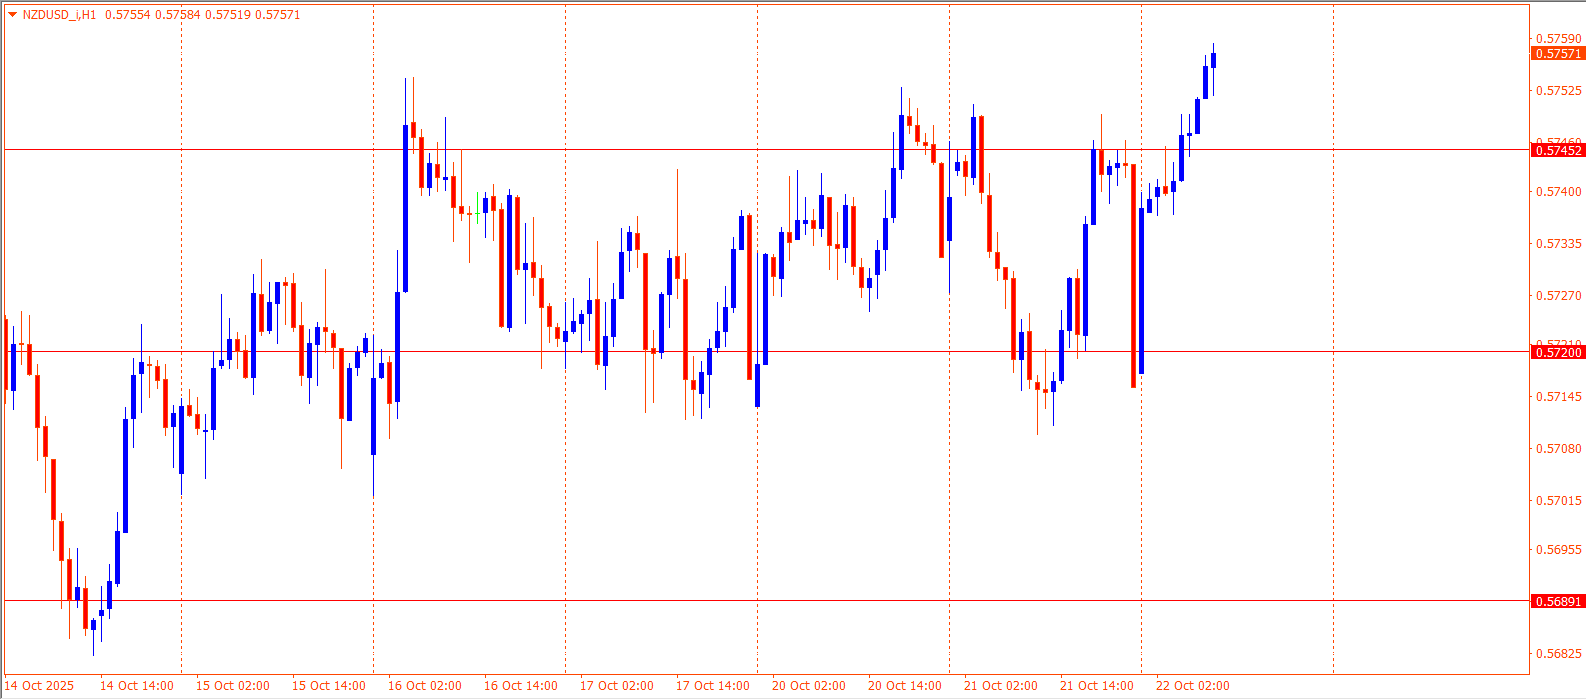The height and width of the screenshot is (700, 1586).
Task: Click the 0.57015 price scale label
Action: click(x=1558, y=500)
